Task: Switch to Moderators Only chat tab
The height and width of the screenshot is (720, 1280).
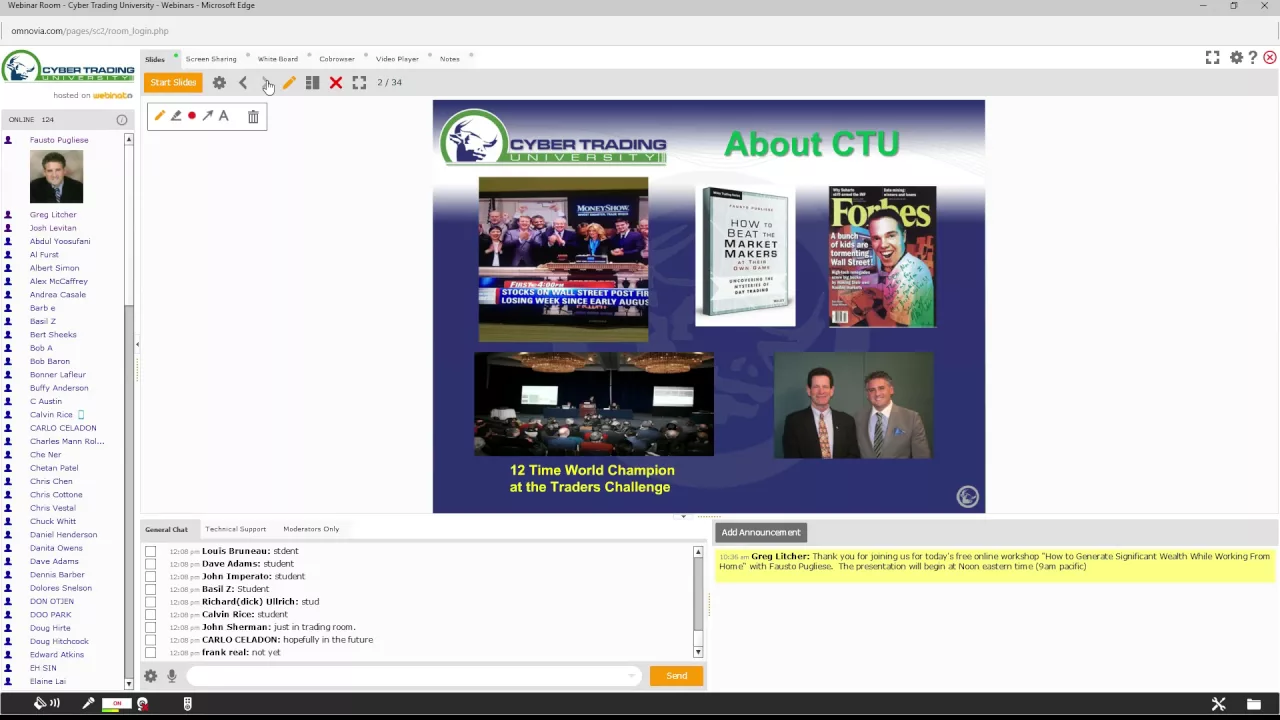Action: 311,529
